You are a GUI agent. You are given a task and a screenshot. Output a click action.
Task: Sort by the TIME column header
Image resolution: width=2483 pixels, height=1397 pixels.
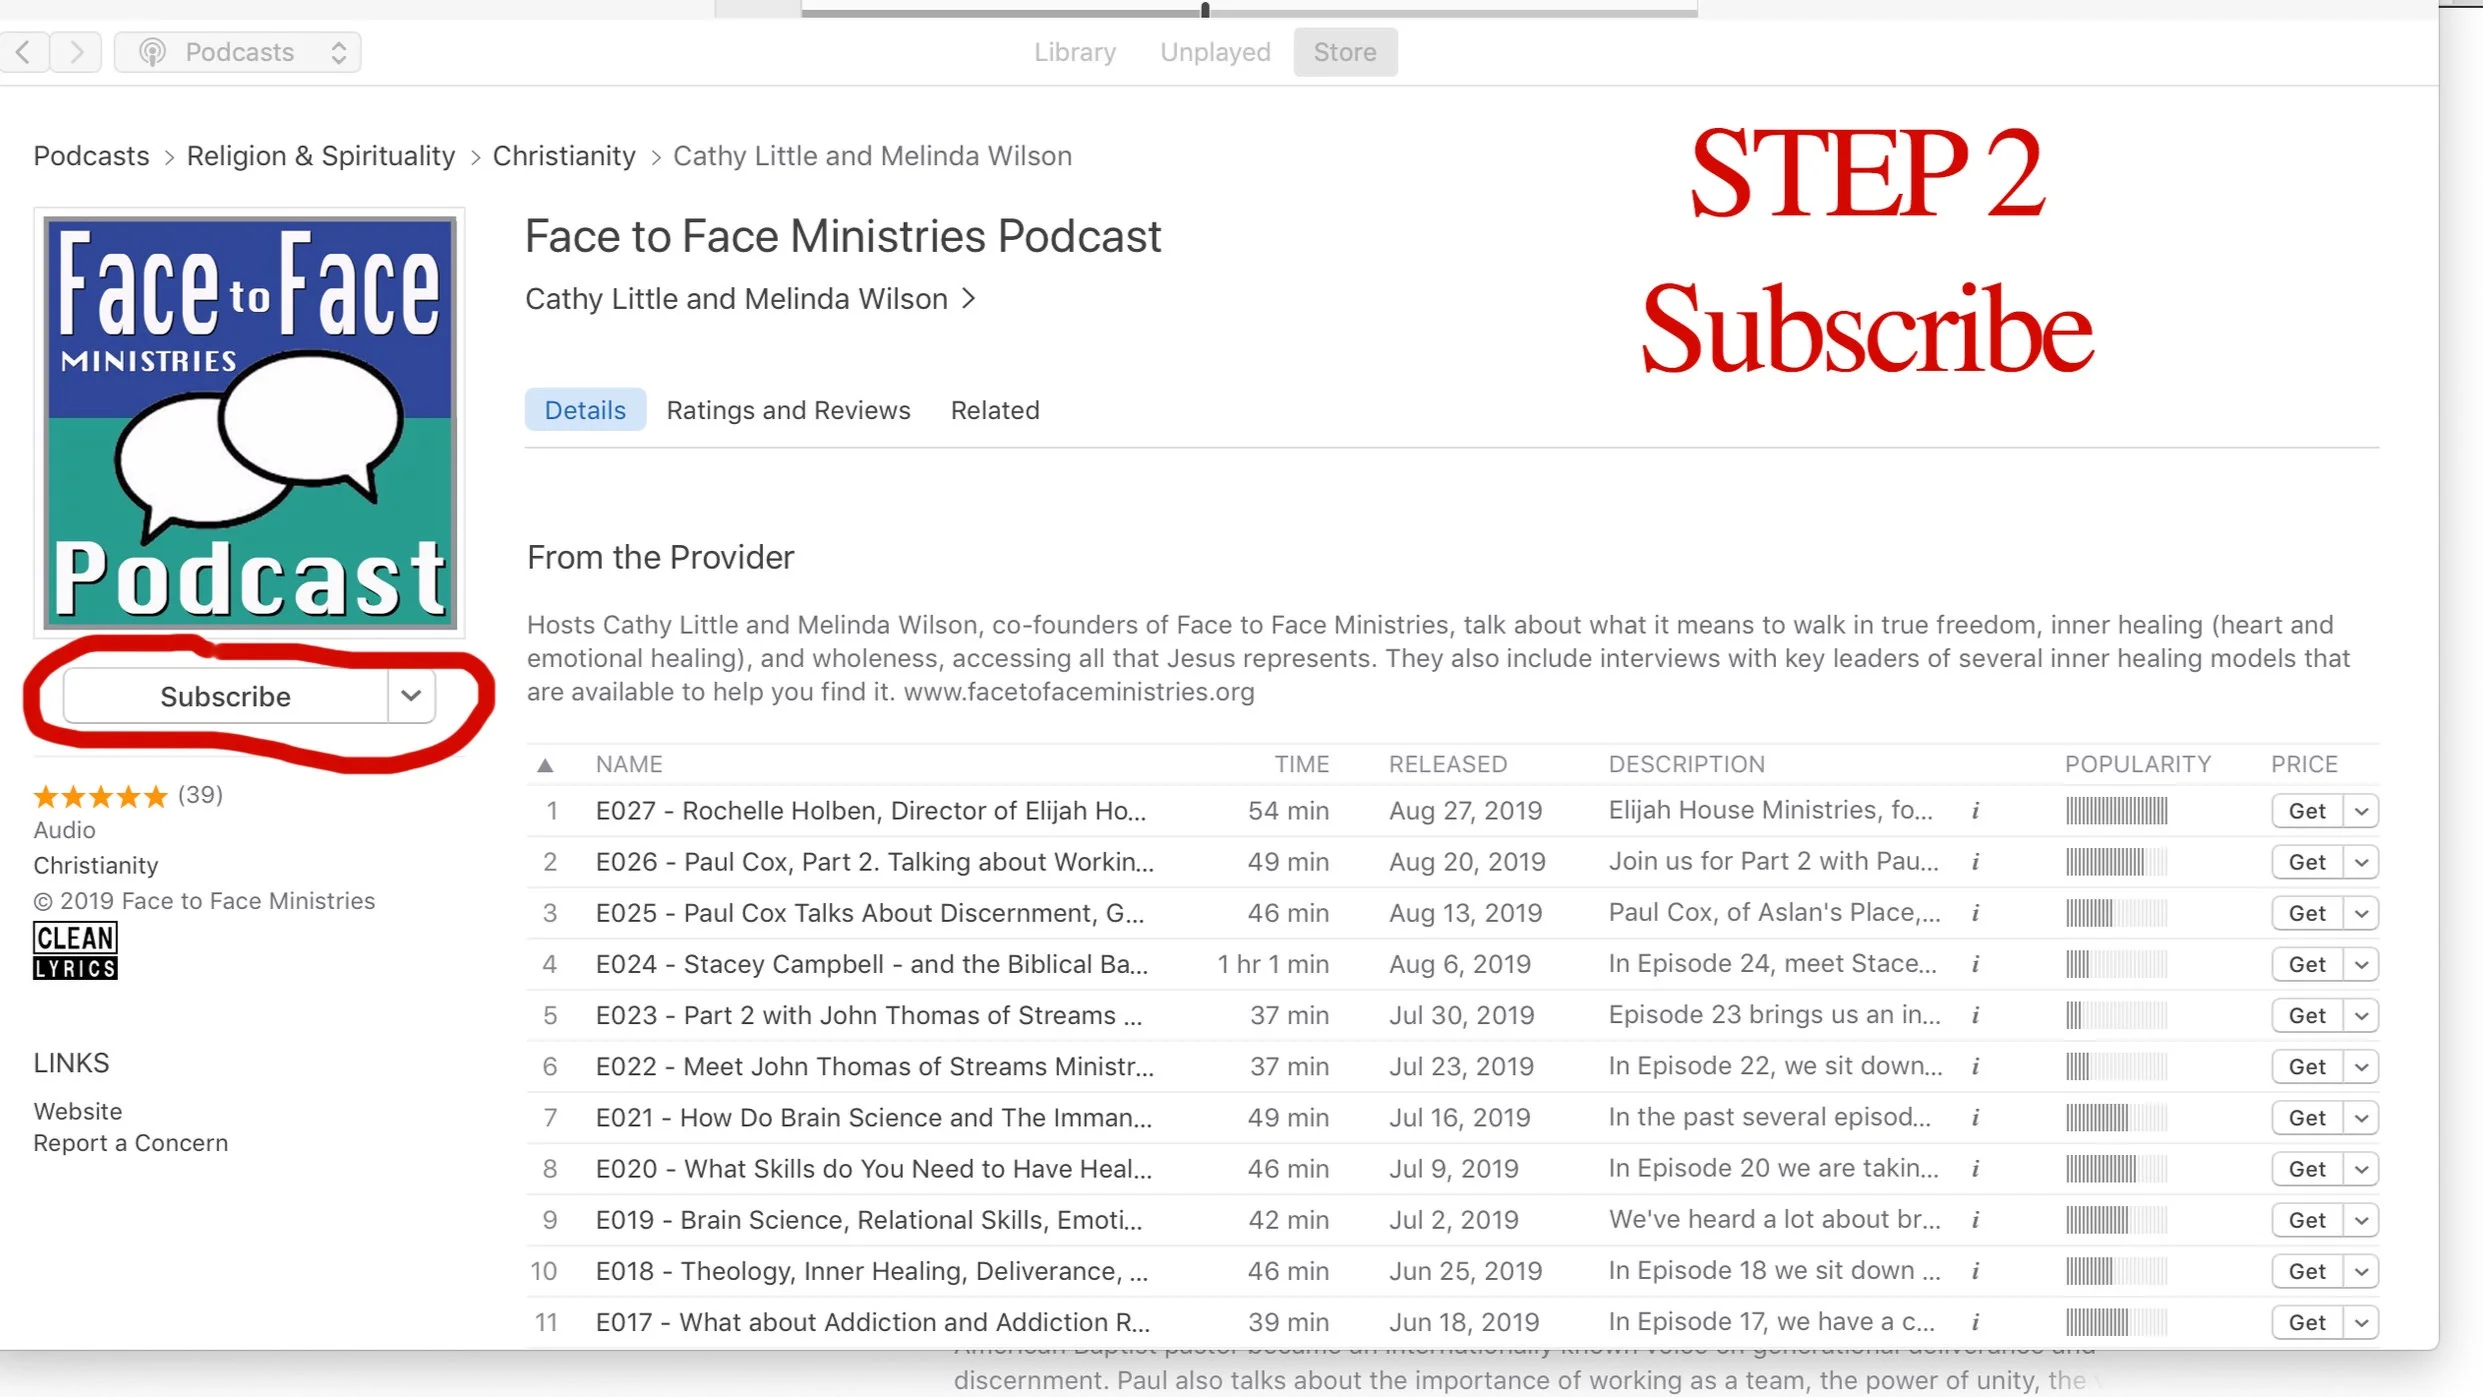pos(1301,764)
